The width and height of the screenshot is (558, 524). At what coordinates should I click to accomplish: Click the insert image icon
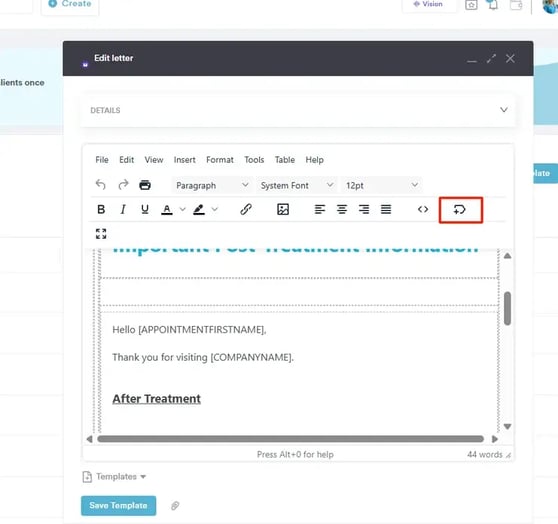[283, 209]
